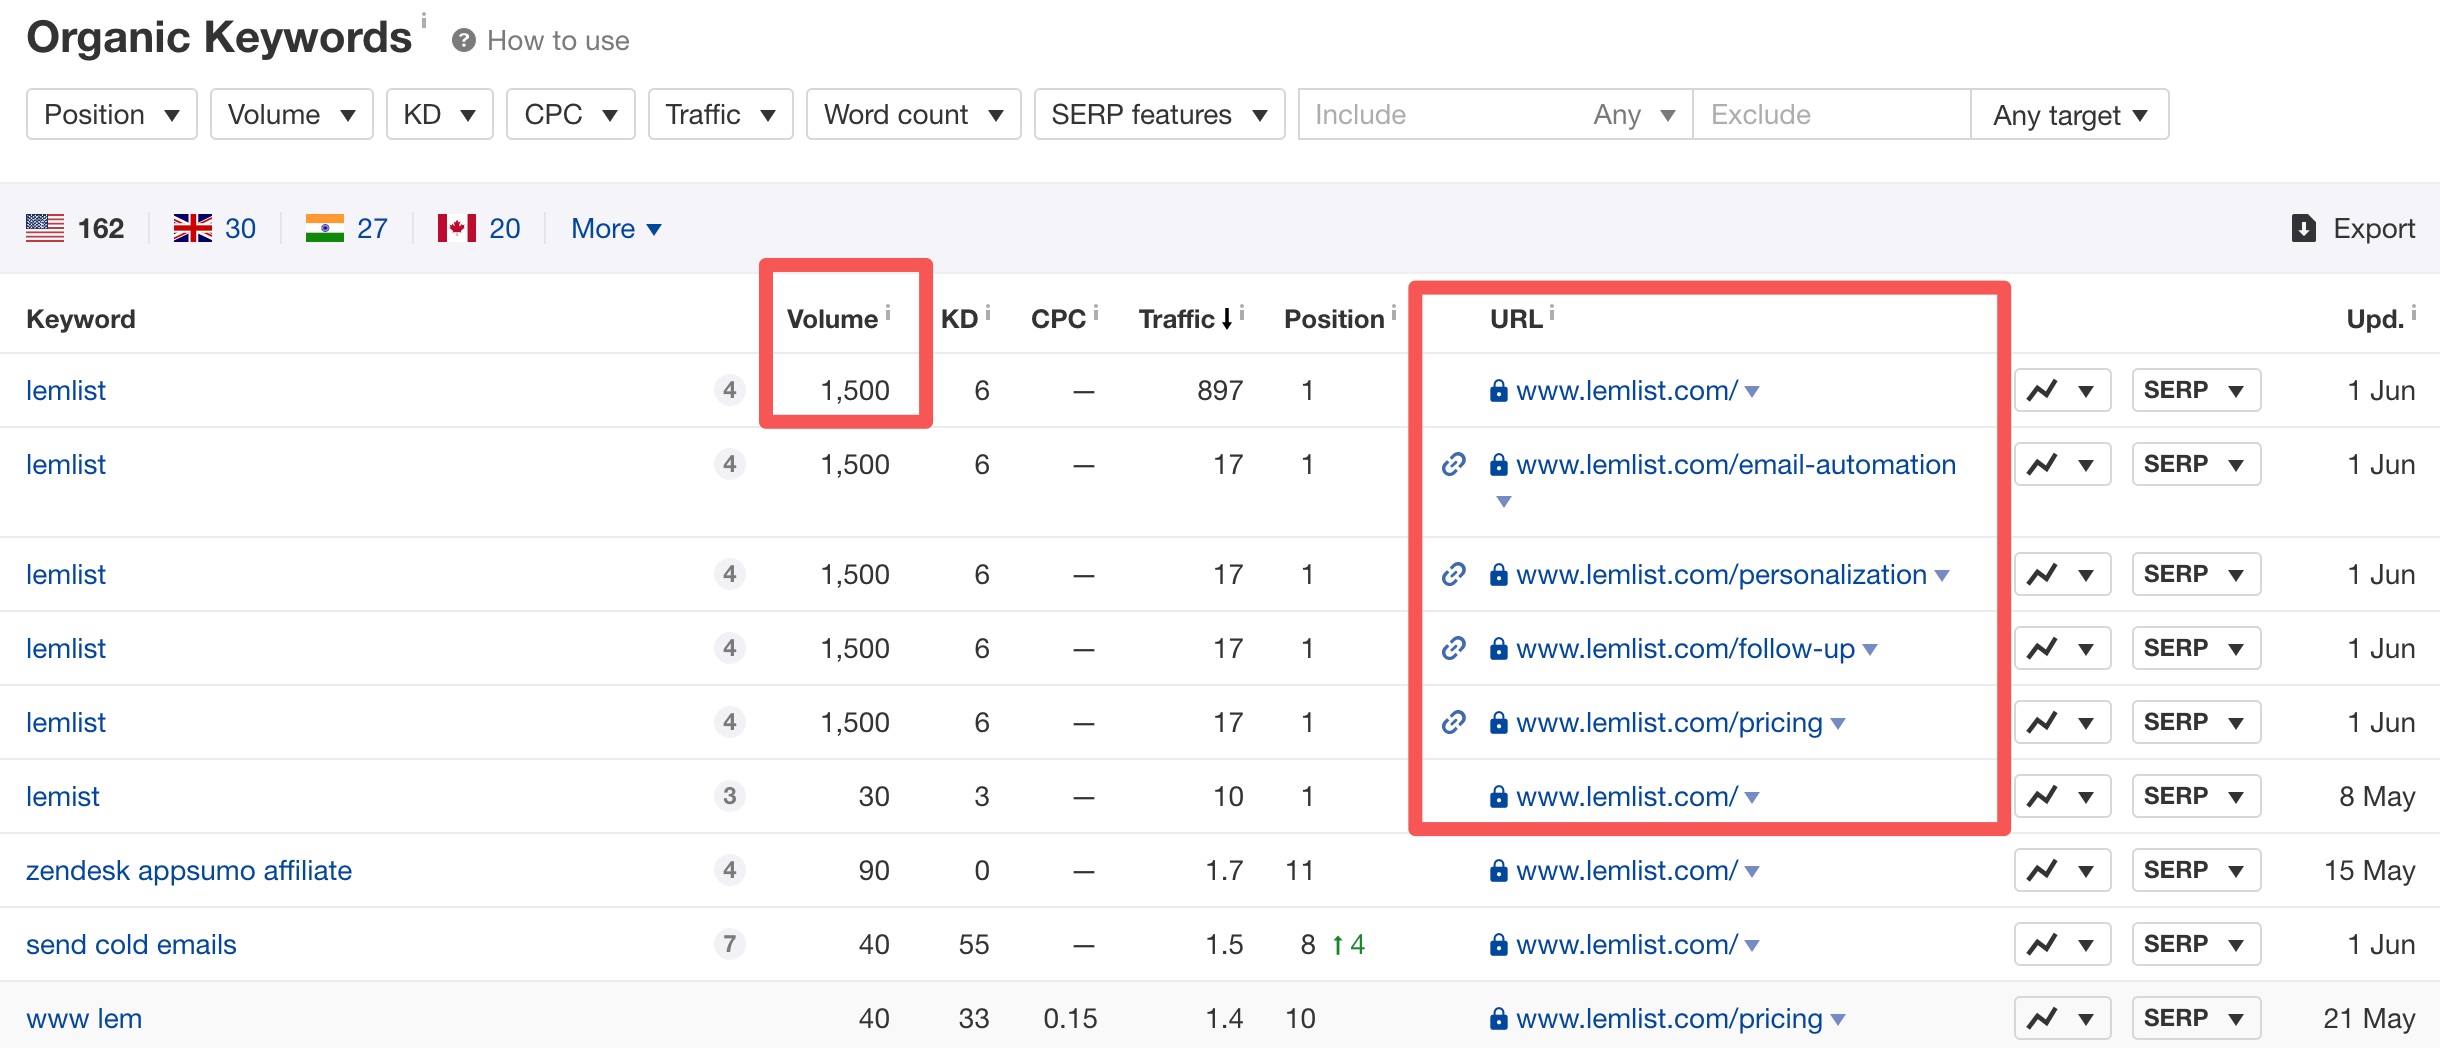Image resolution: width=2440 pixels, height=1048 pixels.
Task: Open the www lem keyword link
Action: click(84, 1019)
